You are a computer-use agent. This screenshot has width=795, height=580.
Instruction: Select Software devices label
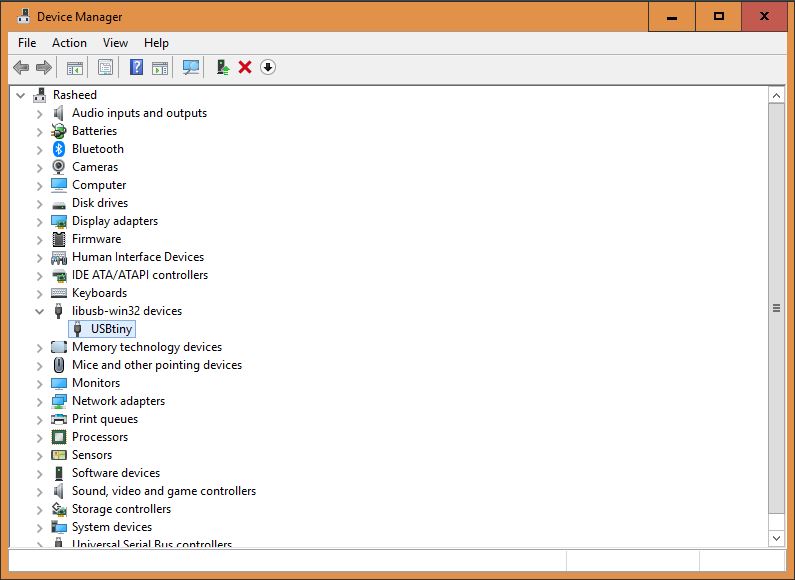(x=116, y=473)
